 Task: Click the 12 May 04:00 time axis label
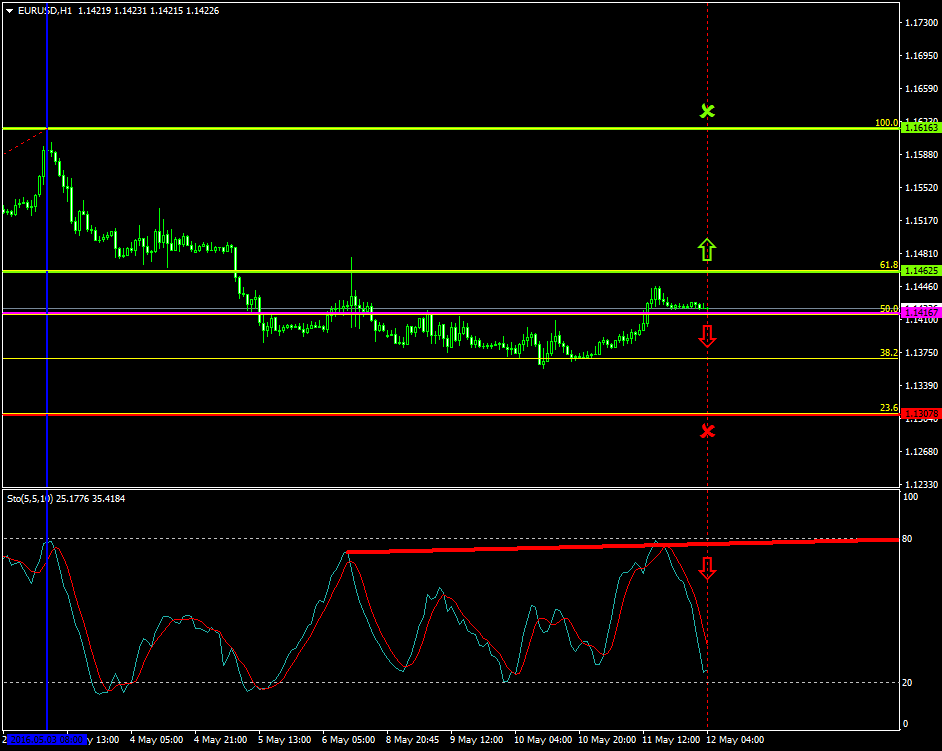(x=735, y=740)
